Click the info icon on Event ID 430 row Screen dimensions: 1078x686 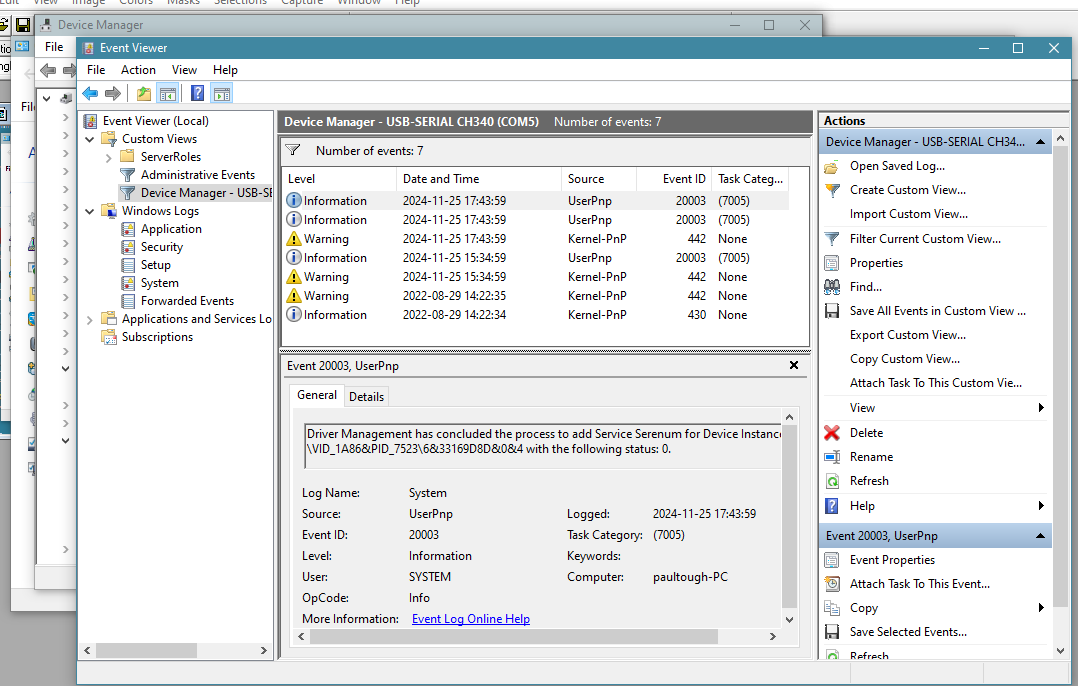(x=294, y=314)
